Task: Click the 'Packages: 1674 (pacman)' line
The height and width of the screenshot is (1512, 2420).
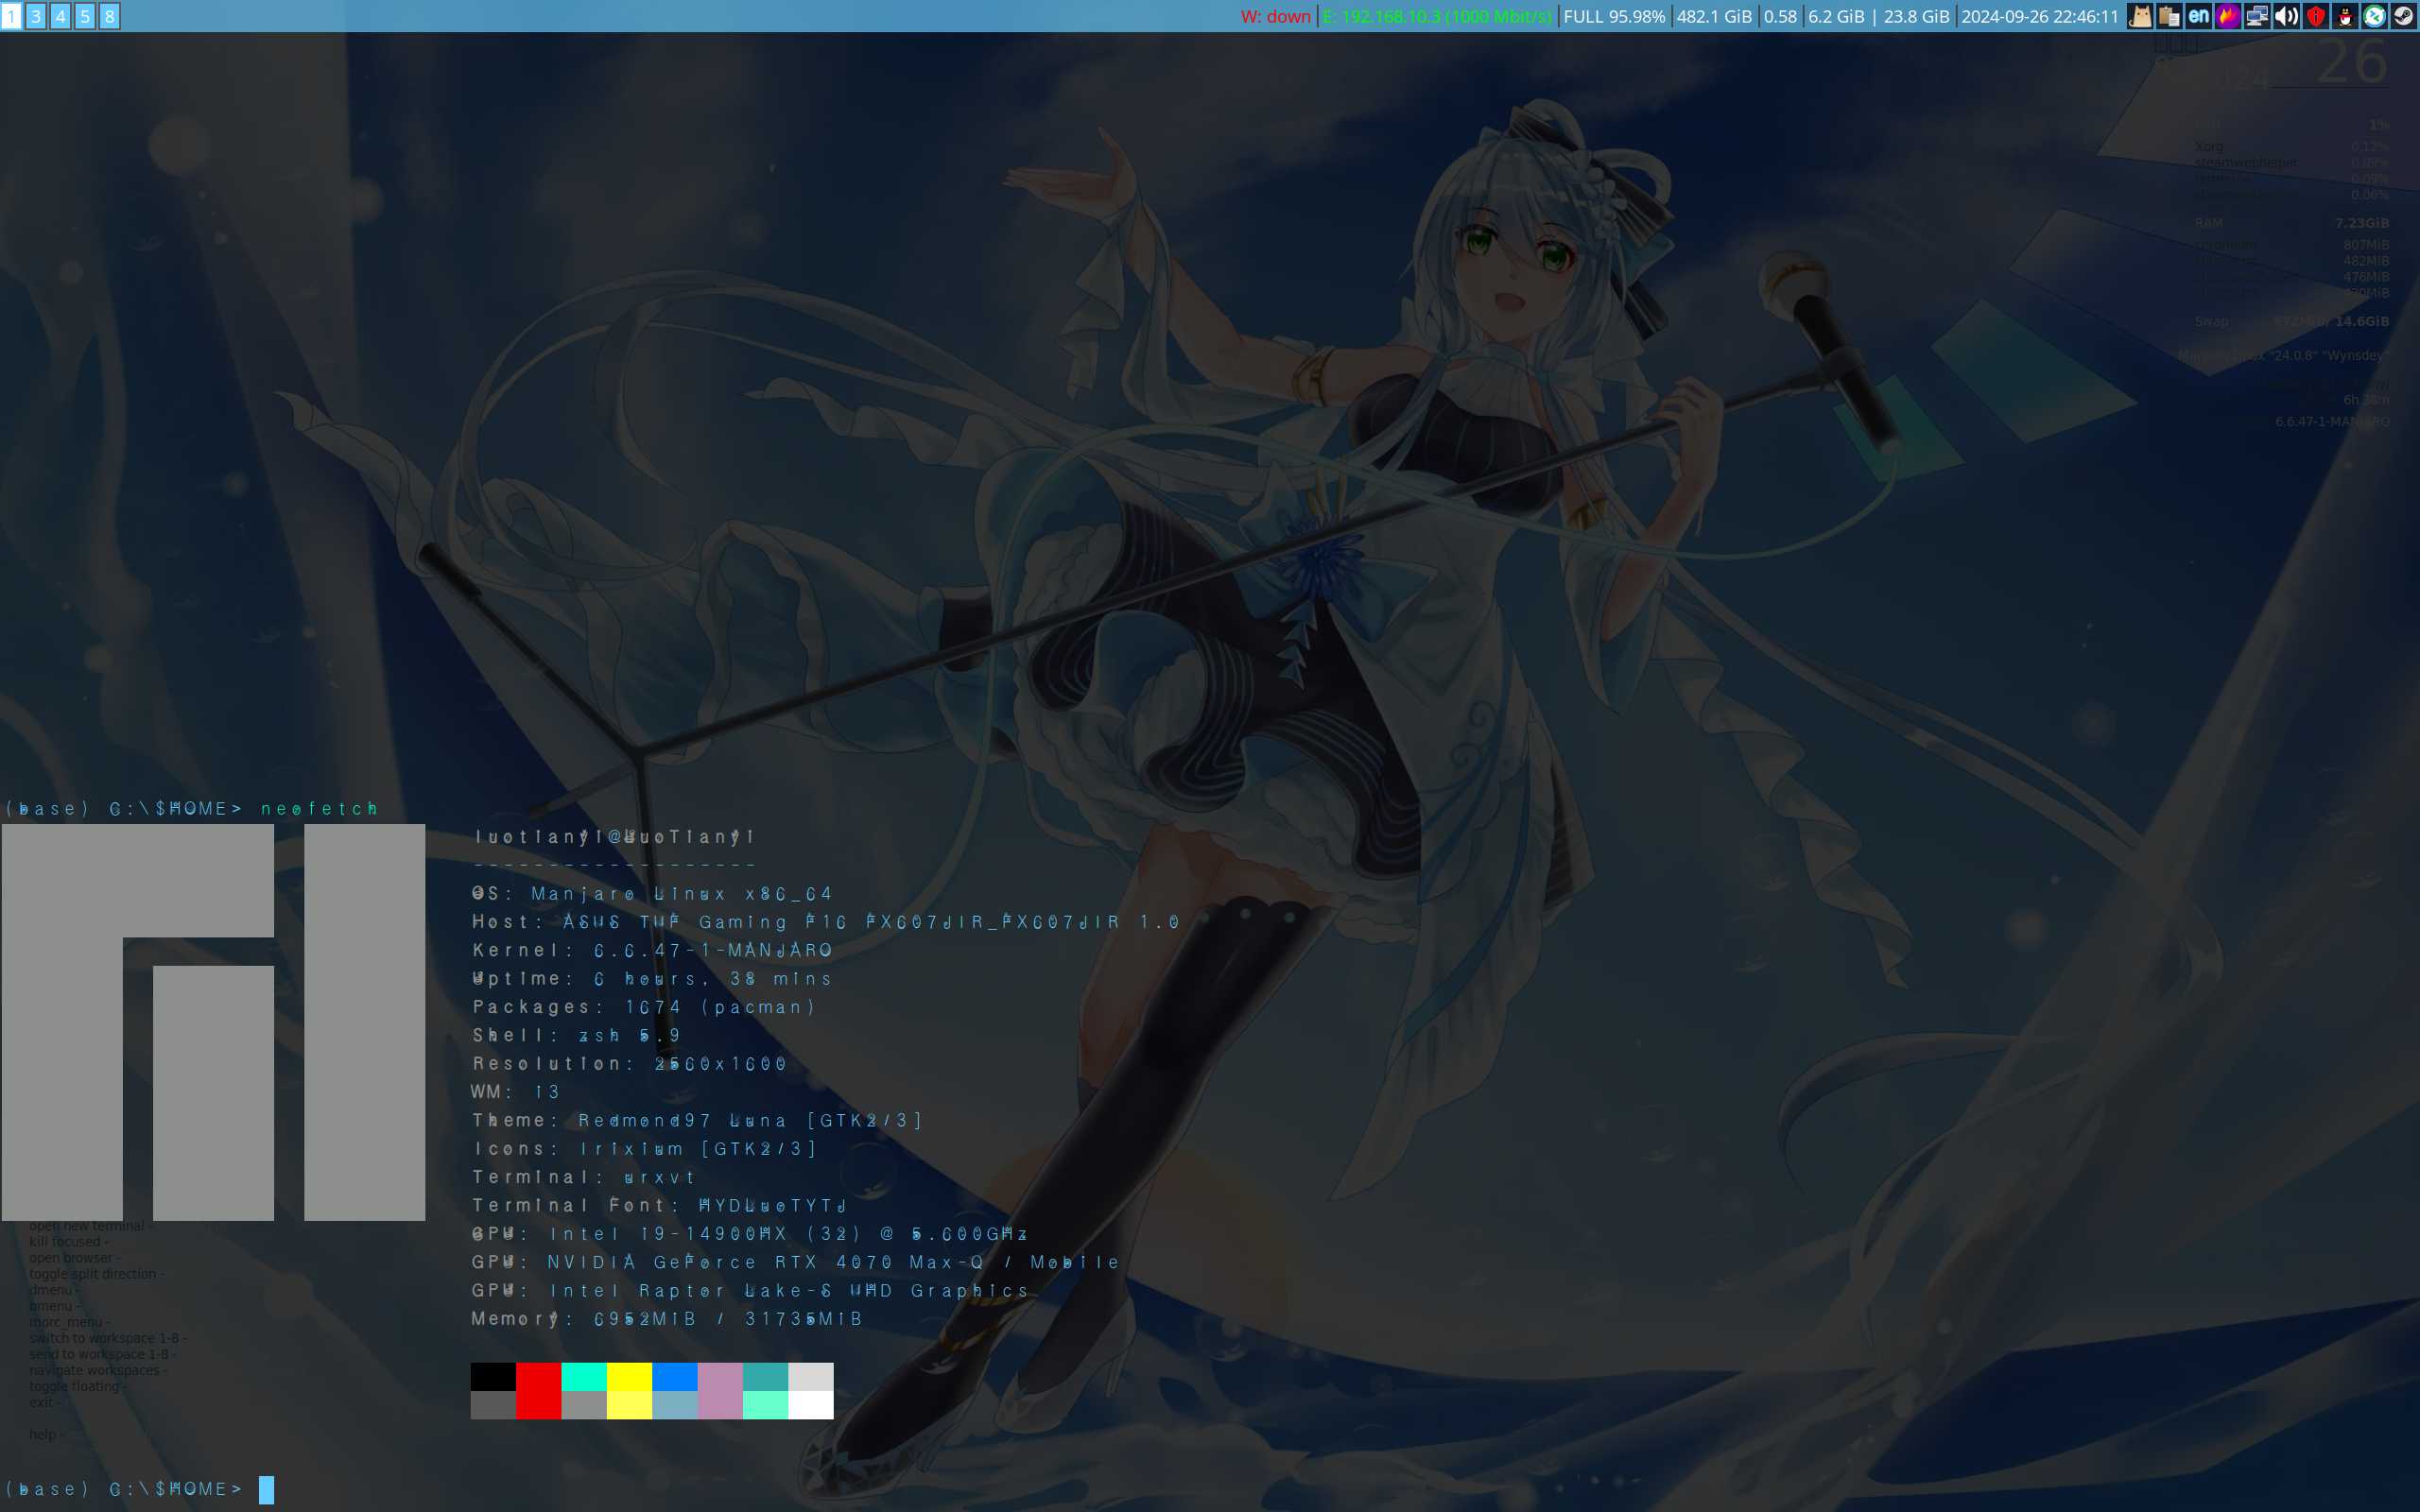Action: (x=644, y=1007)
